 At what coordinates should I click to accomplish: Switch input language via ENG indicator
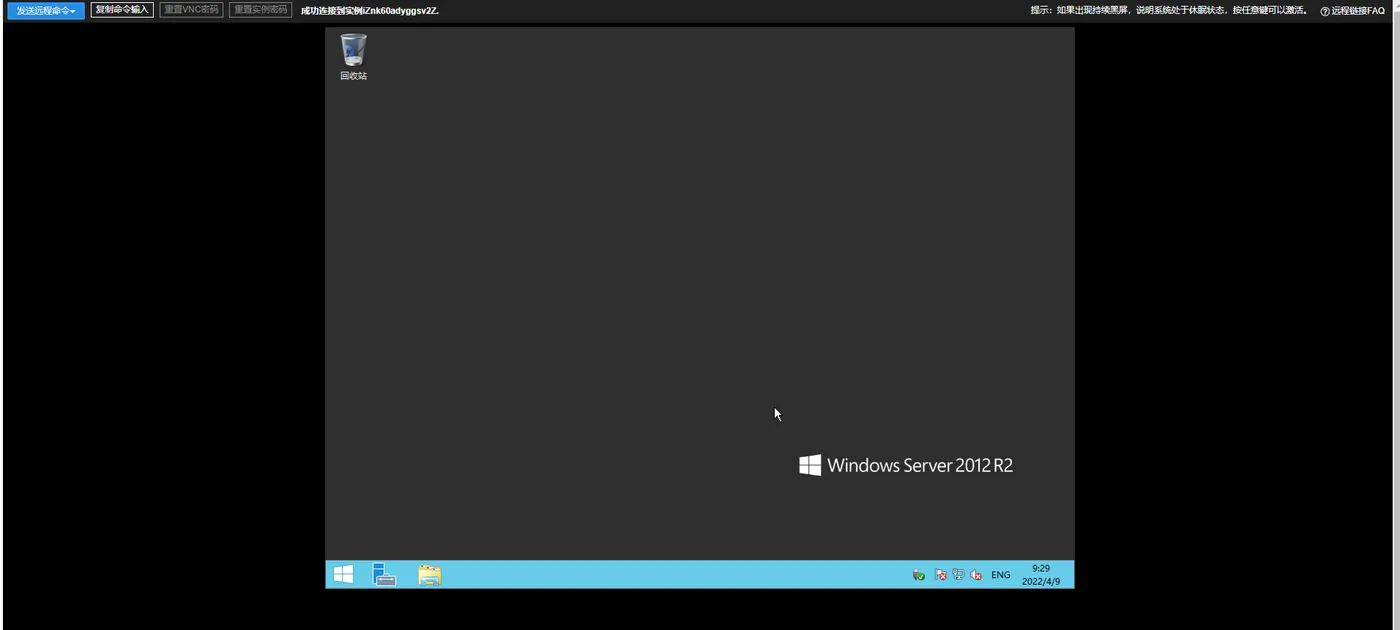click(1001, 575)
